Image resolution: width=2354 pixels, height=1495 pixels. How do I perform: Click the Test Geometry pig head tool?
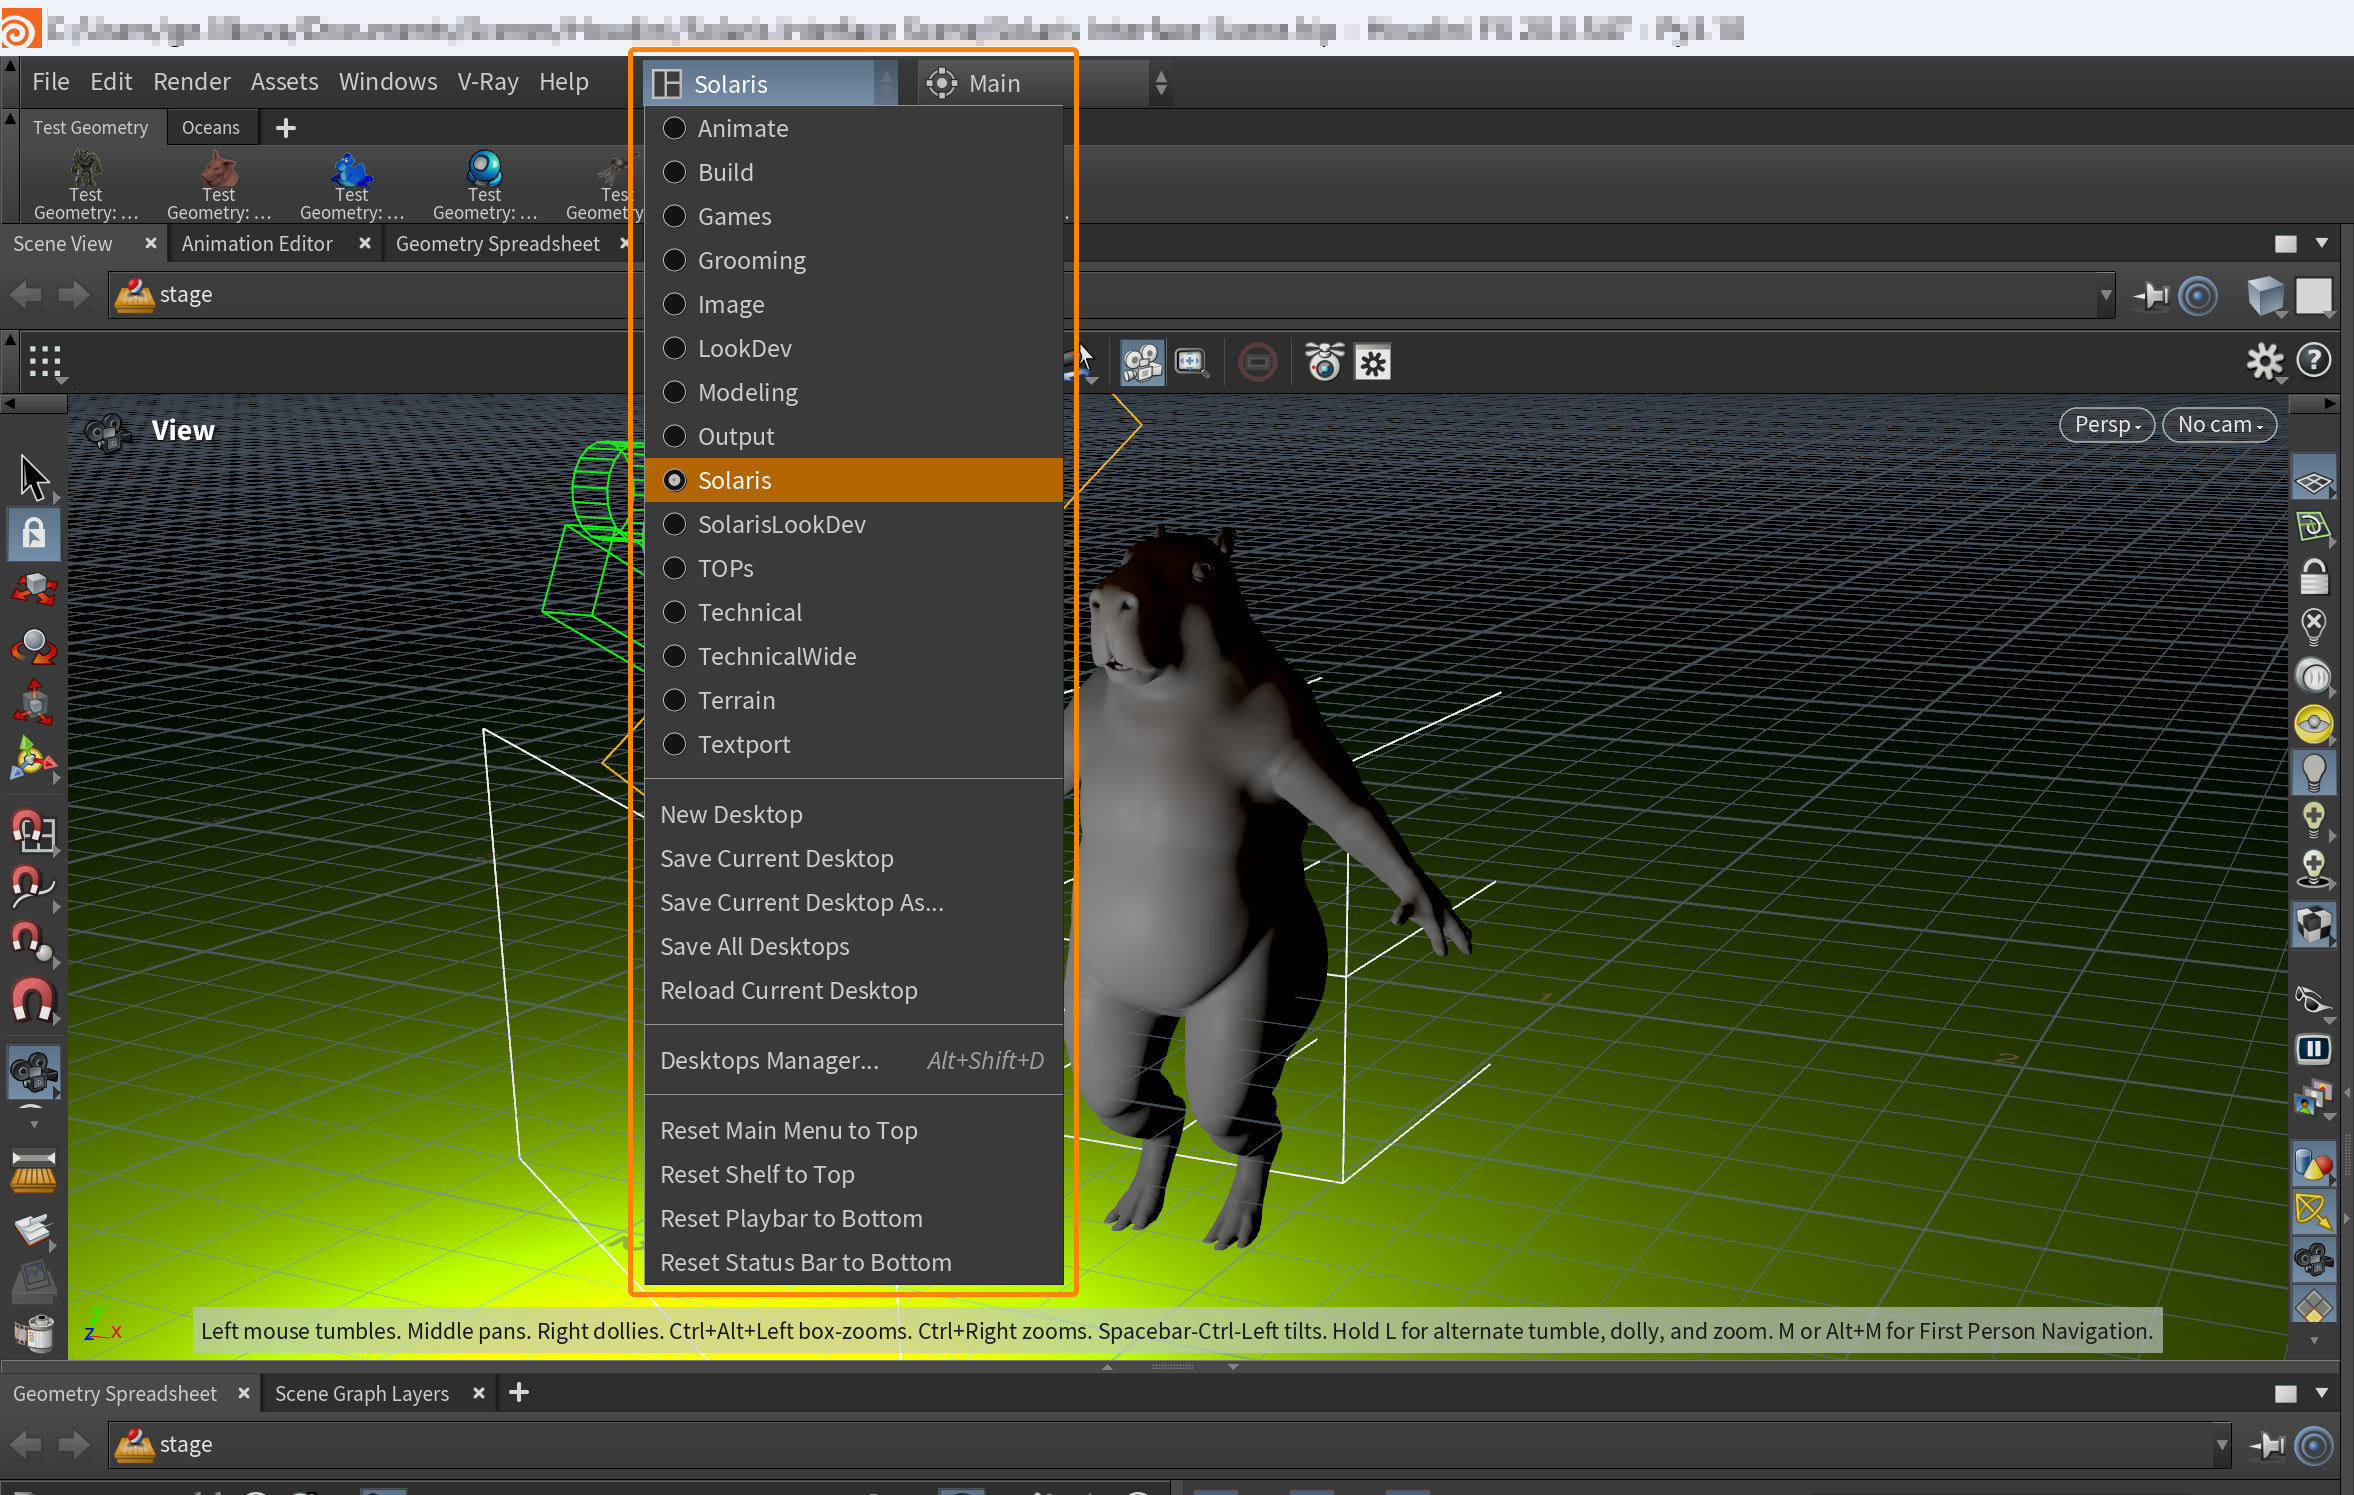tap(219, 185)
